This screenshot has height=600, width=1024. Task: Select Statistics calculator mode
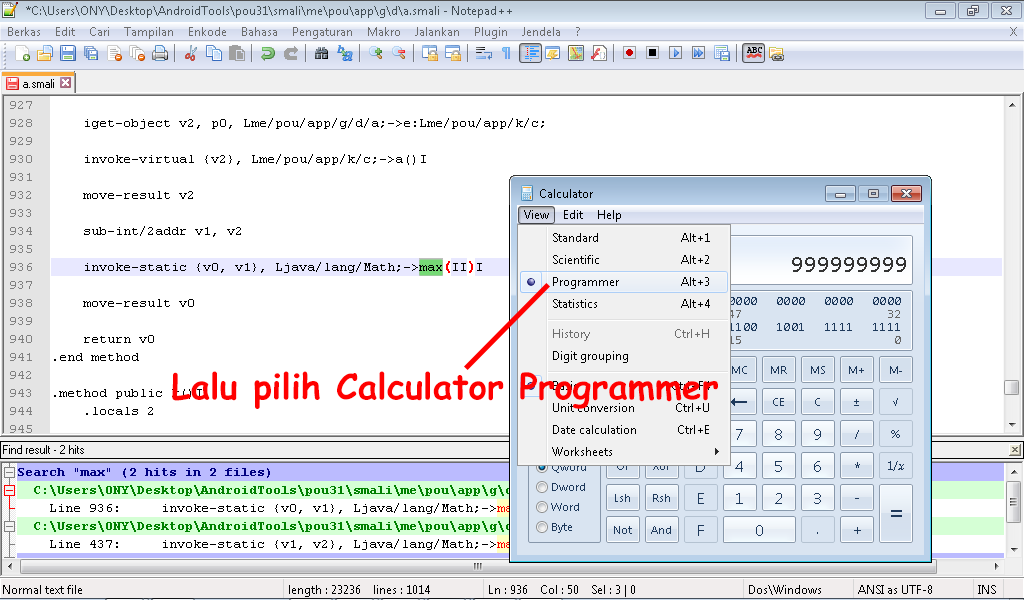pos(624,304)
